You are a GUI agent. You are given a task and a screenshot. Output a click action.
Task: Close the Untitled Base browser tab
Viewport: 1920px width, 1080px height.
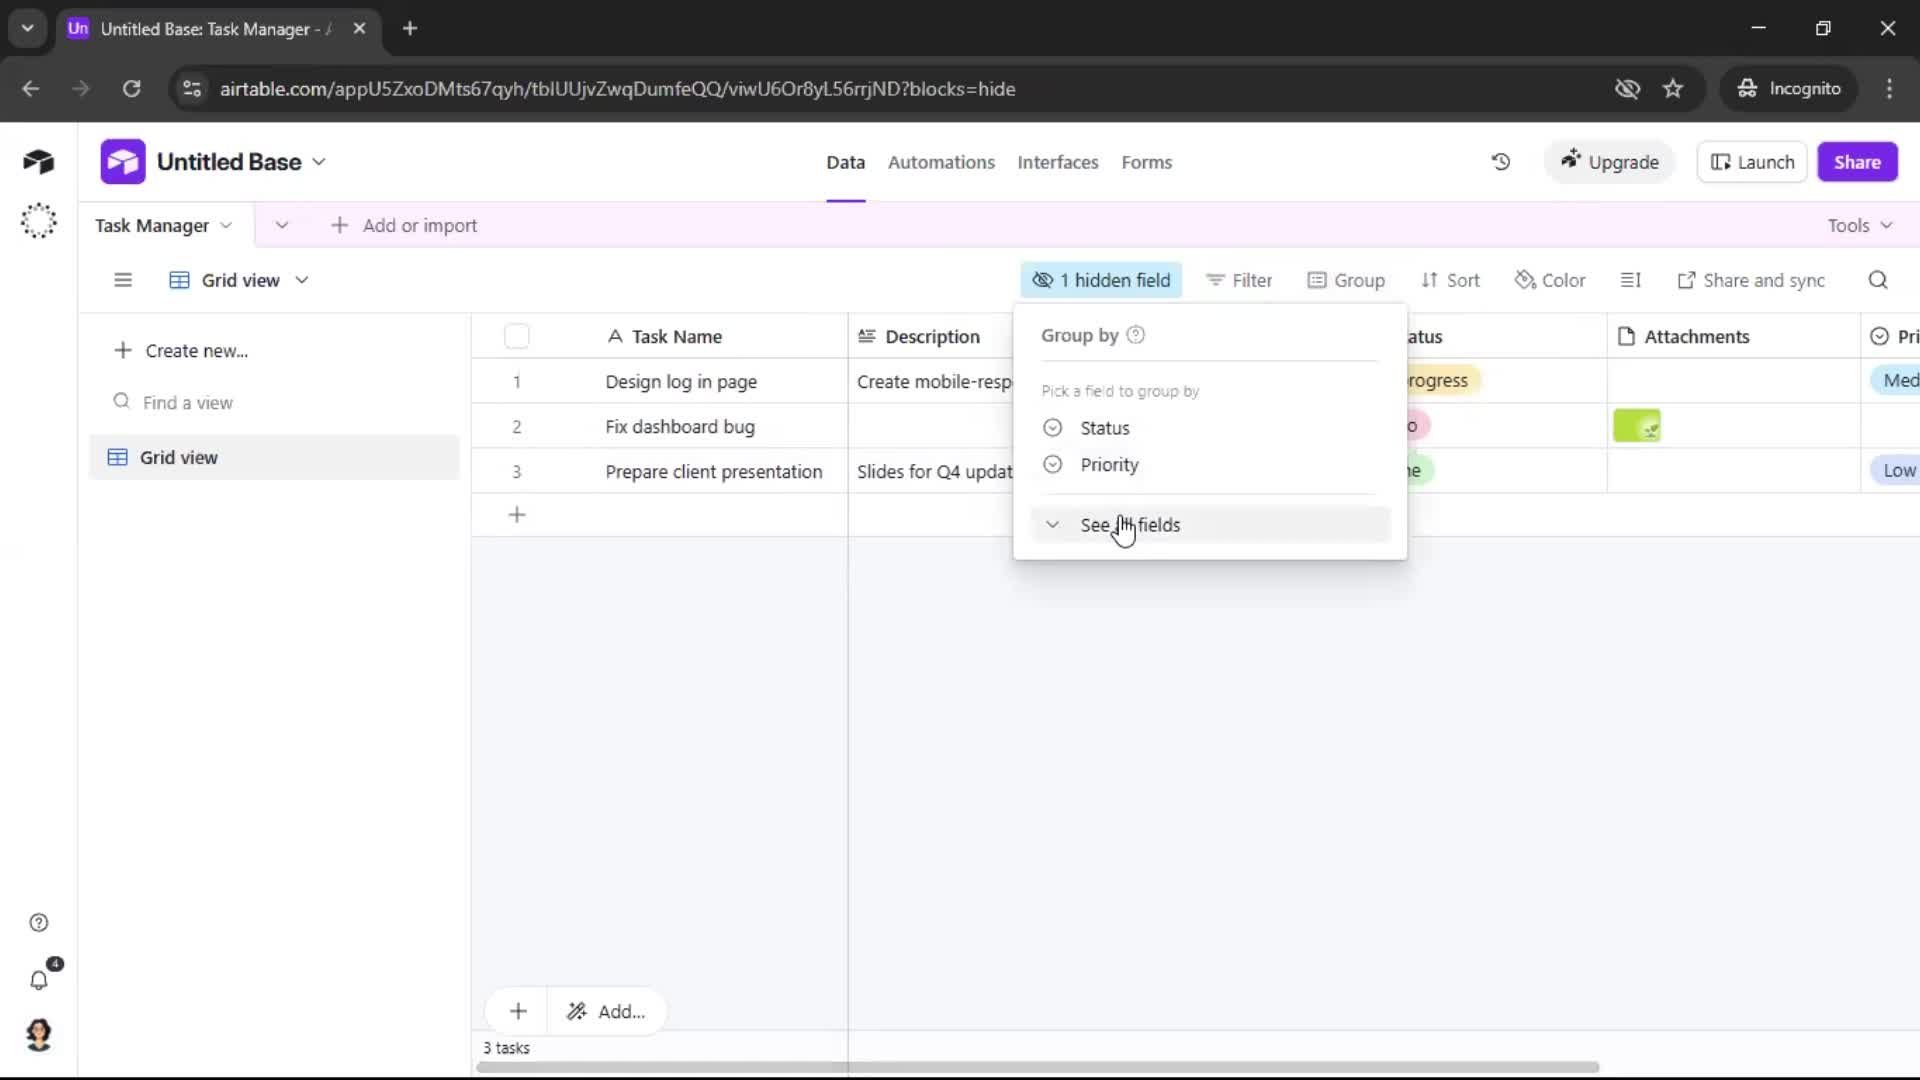[x=359, y=29]
